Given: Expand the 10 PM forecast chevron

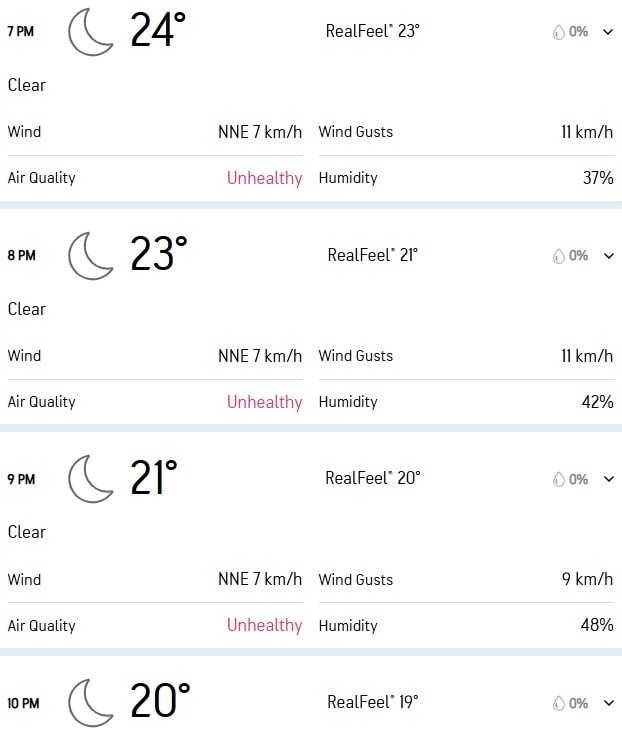Looking at the screenshot, I should tap(607, 704).
